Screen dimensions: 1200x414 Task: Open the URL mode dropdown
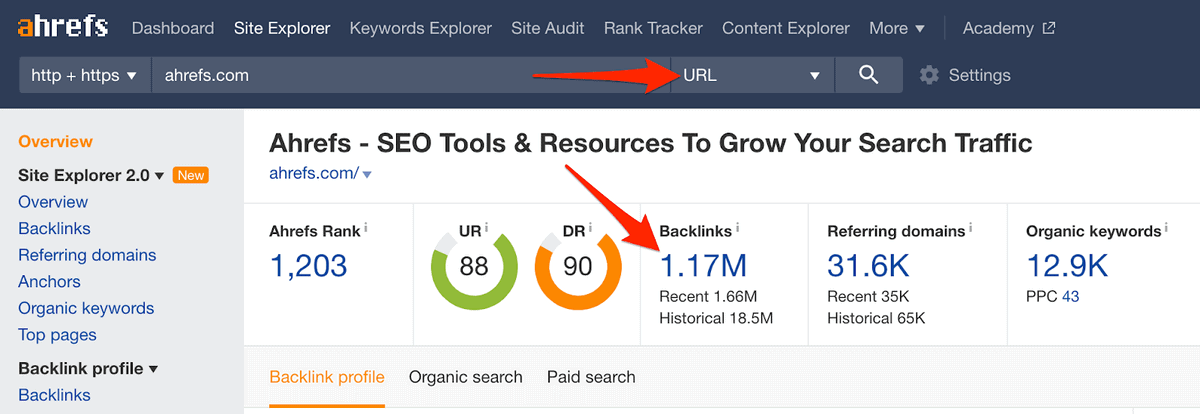pyautogui.click(x=751, y=75)
